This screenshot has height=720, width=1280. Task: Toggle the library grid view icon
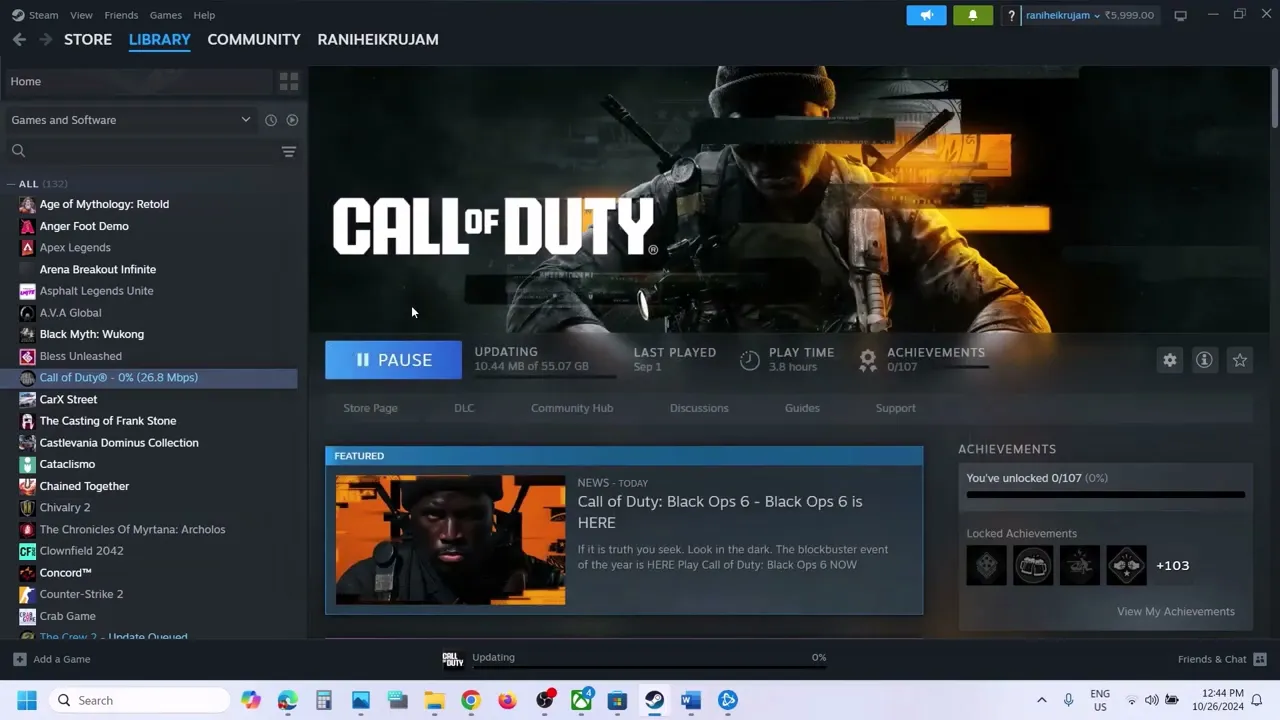pos(289,81)
